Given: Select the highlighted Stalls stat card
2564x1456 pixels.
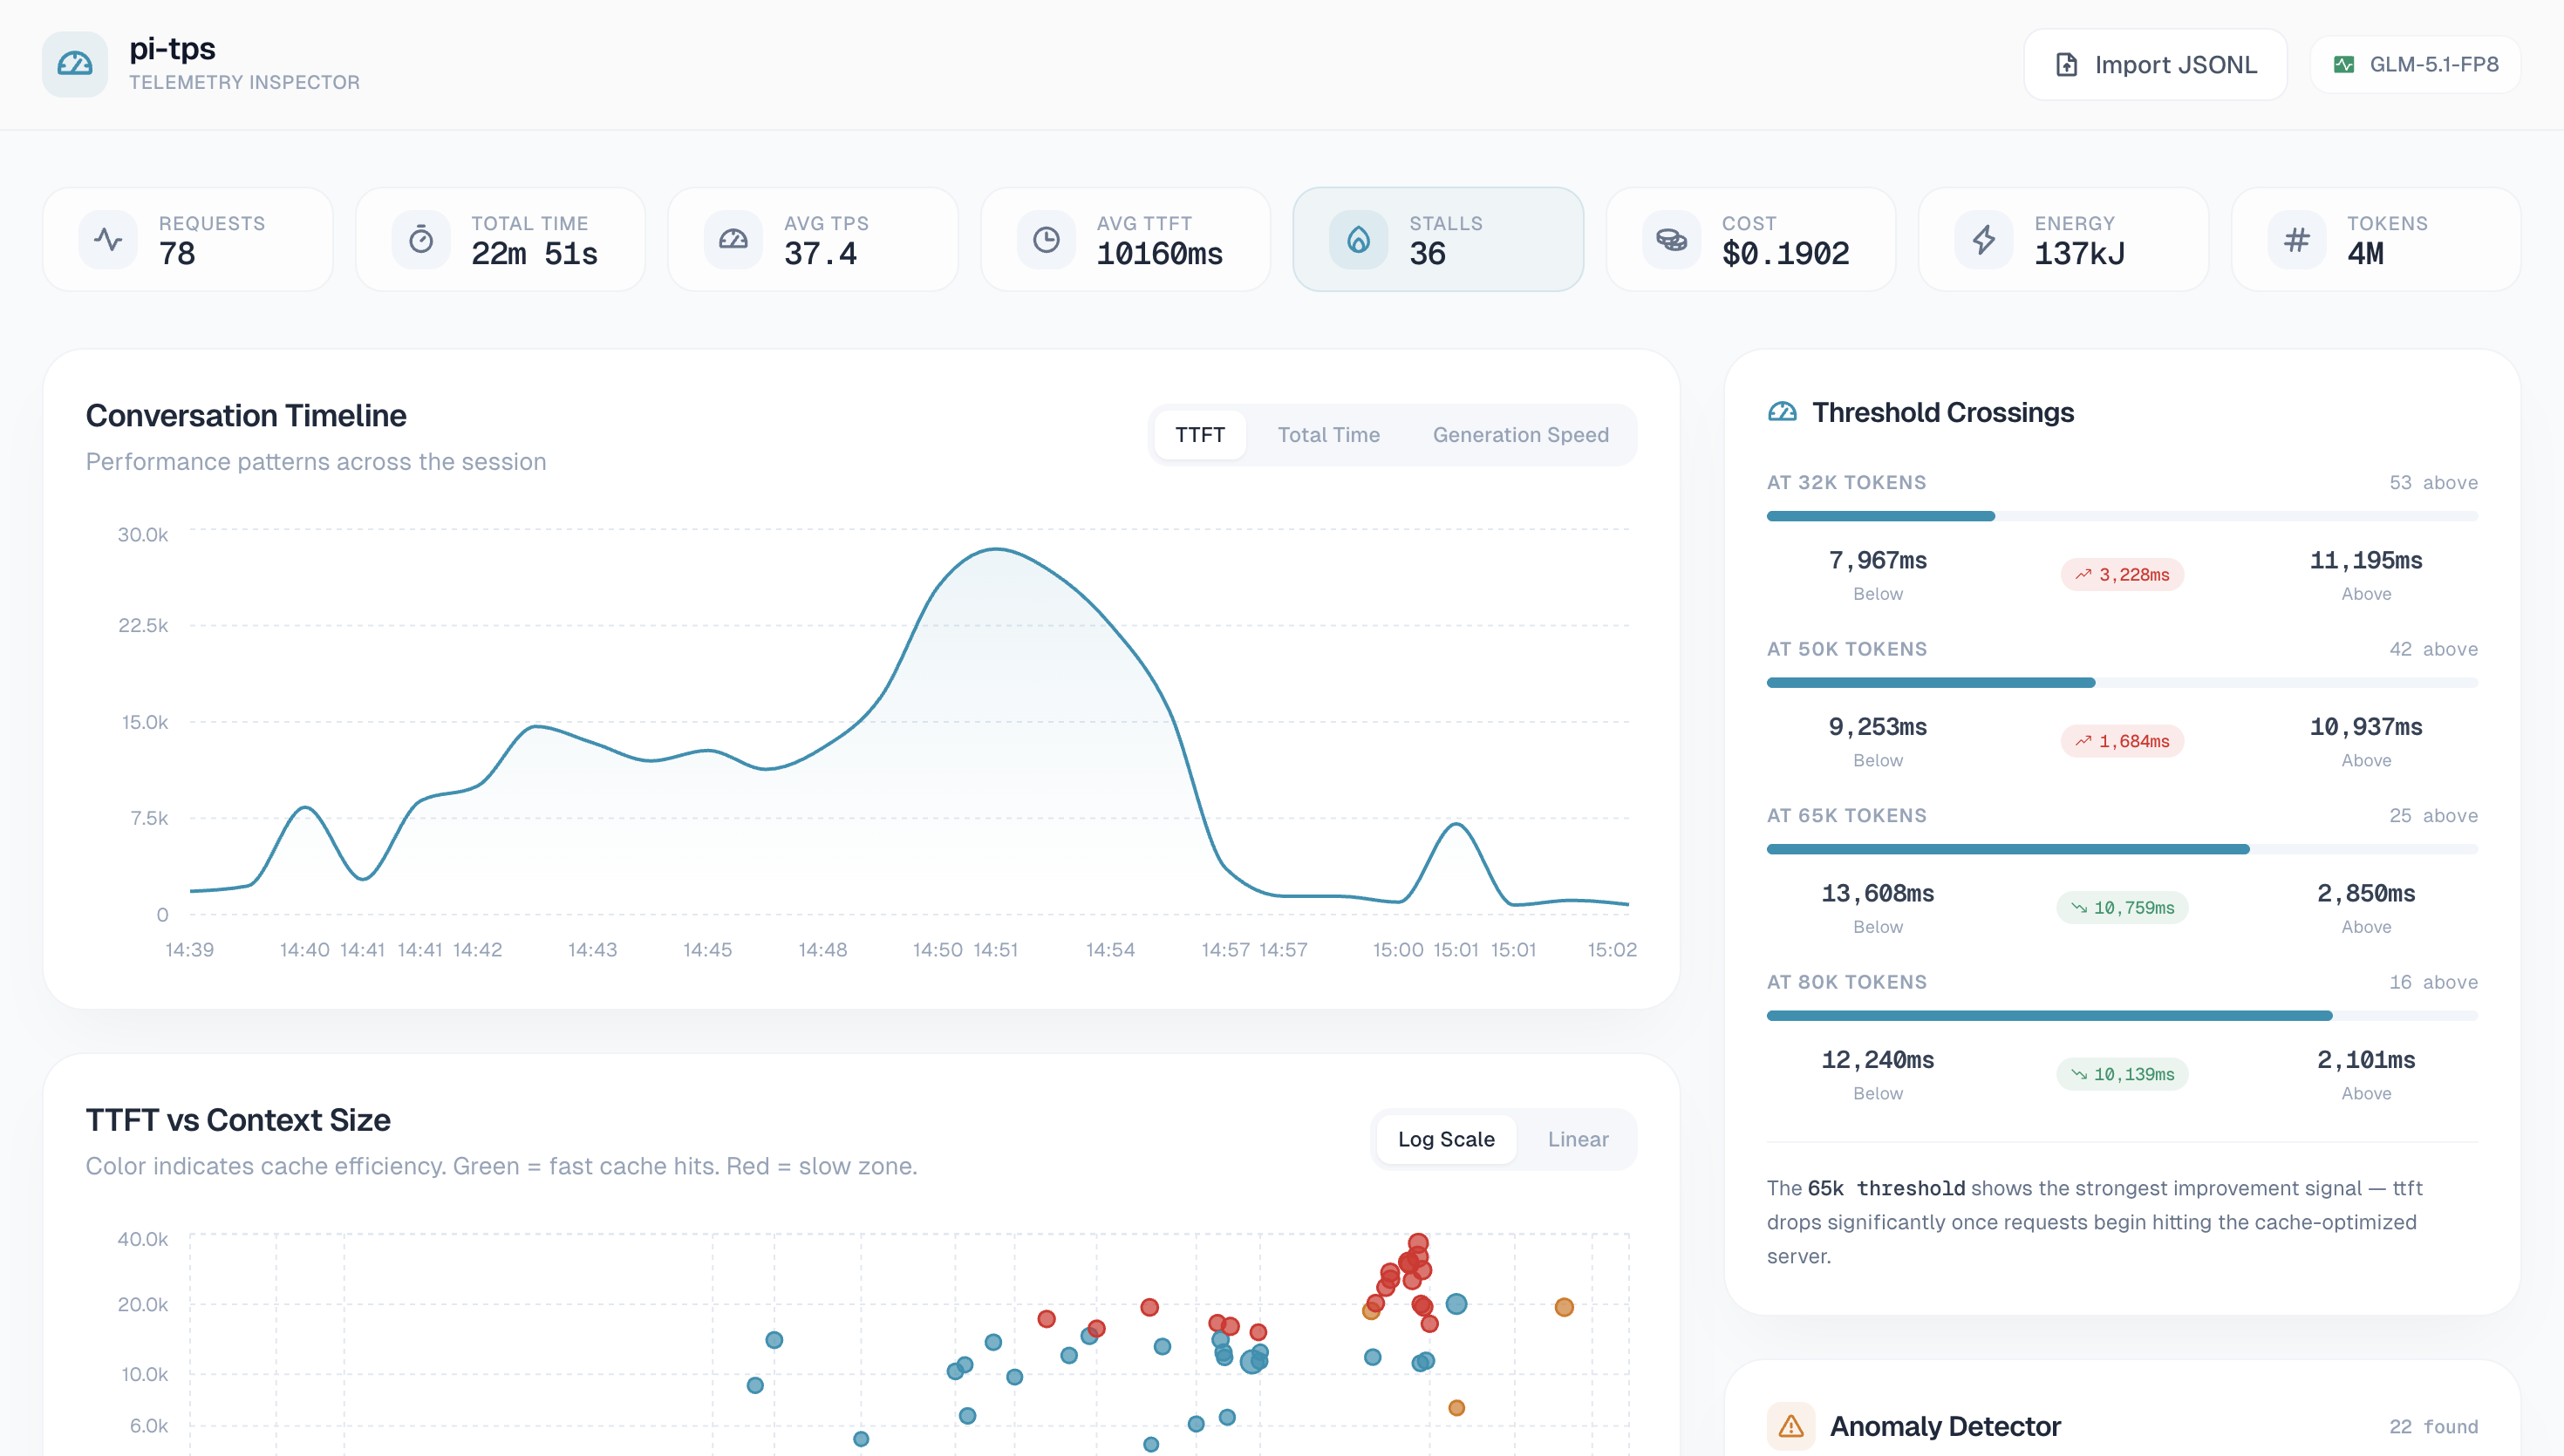Looking at the screenshot, I should click(1437, 240).
